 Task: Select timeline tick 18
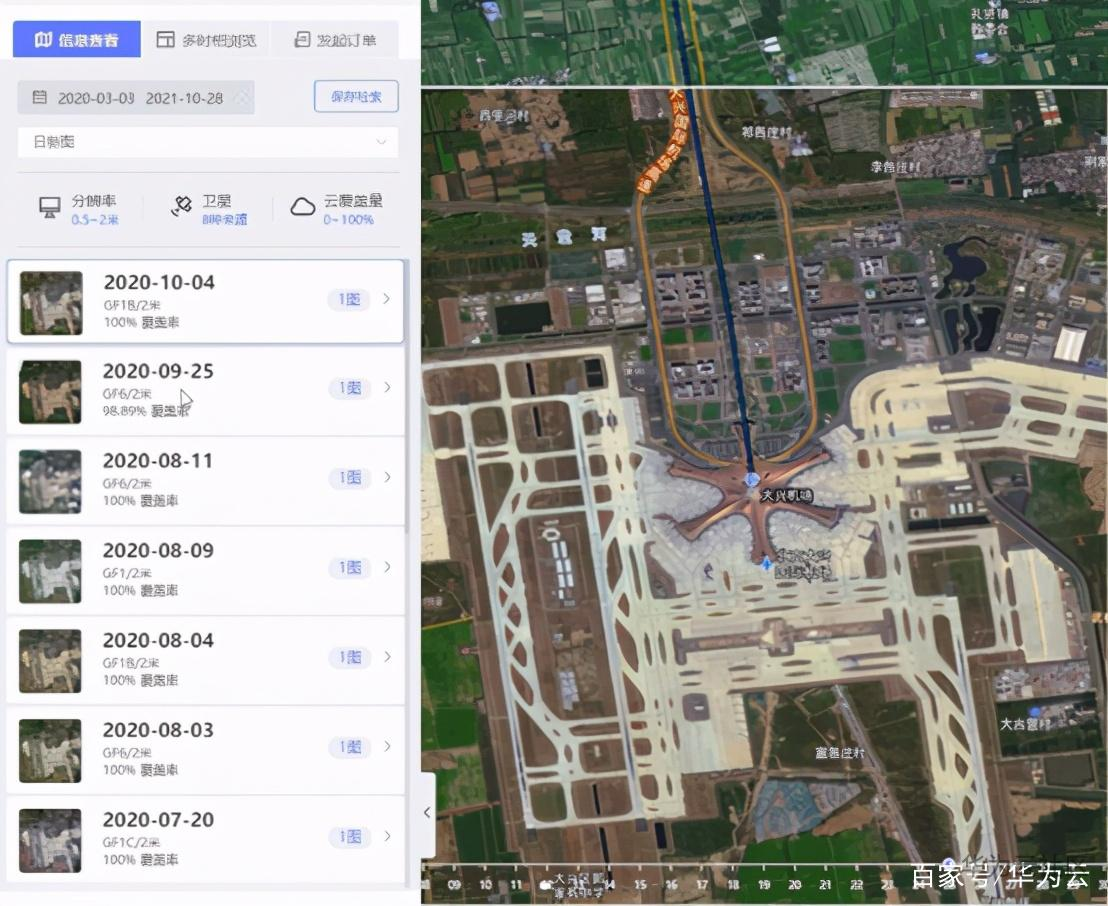coord(733,884)
